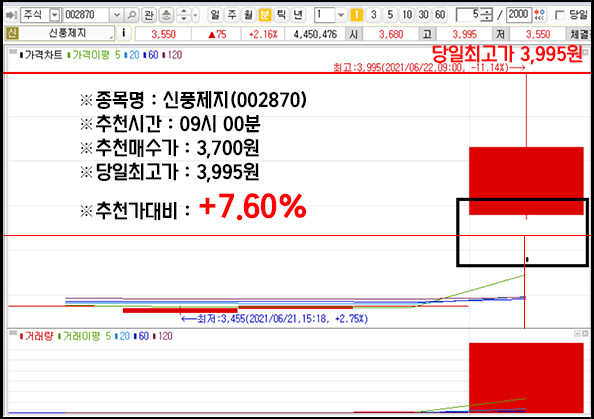Switch to the 일 daily chart tab
The image size is (594, 419).
(215, 15)
